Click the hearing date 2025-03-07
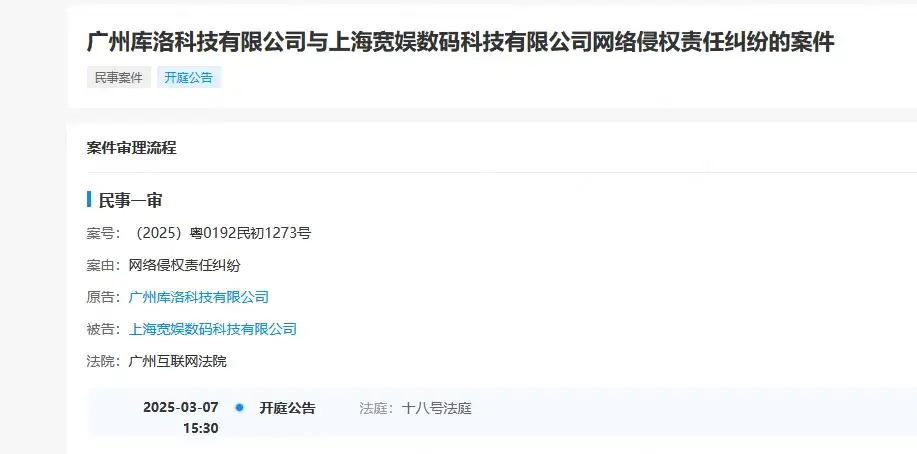 pyautogui.click(x=181, y=407)
